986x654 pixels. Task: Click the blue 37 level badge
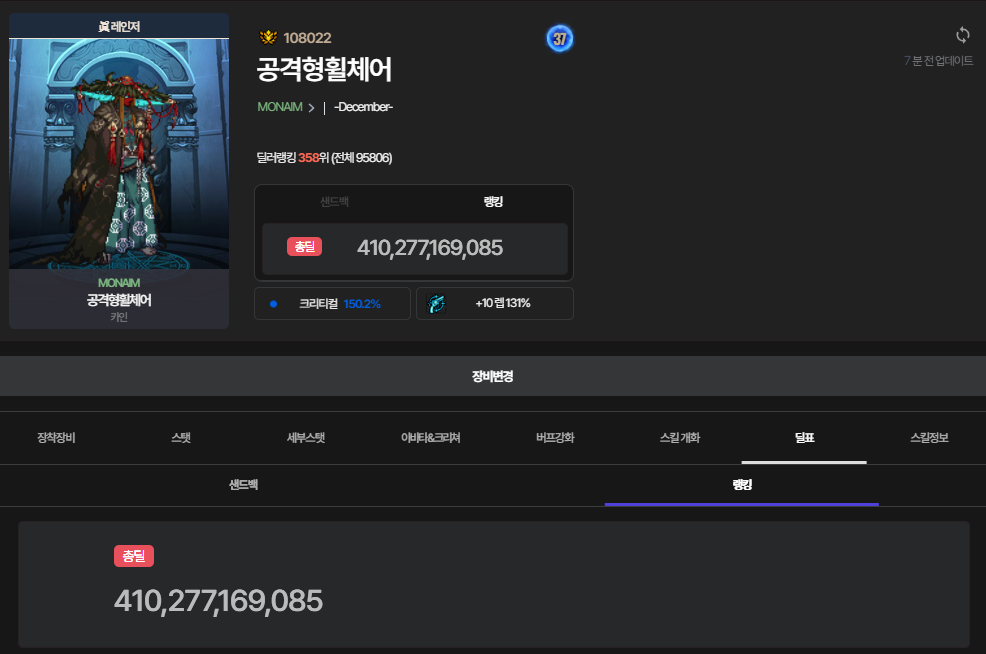pyautogui.click(x=560, y=38)
